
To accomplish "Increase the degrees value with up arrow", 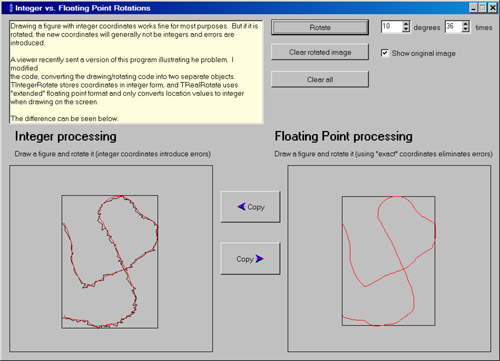I will 406,24.
